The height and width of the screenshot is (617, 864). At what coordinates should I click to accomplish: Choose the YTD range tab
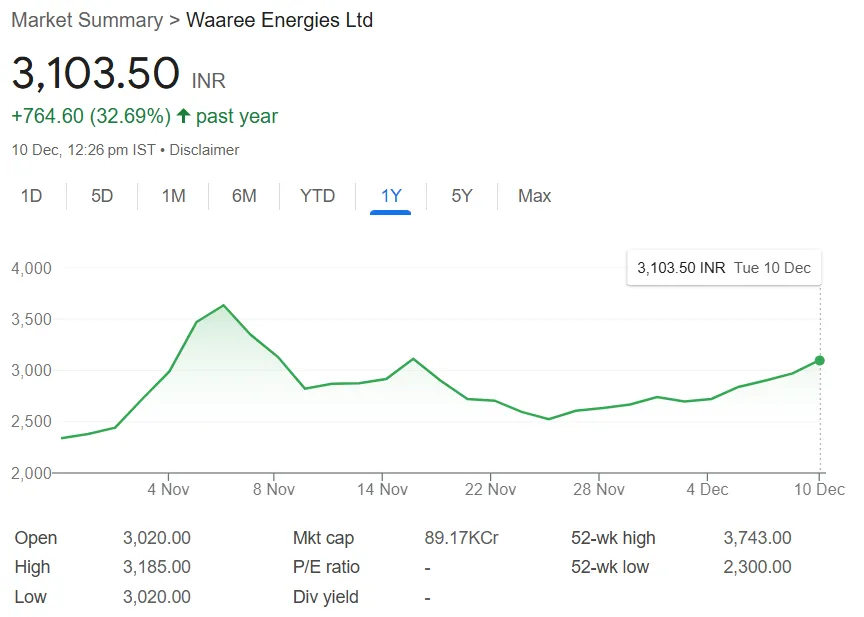pos(317,196)
